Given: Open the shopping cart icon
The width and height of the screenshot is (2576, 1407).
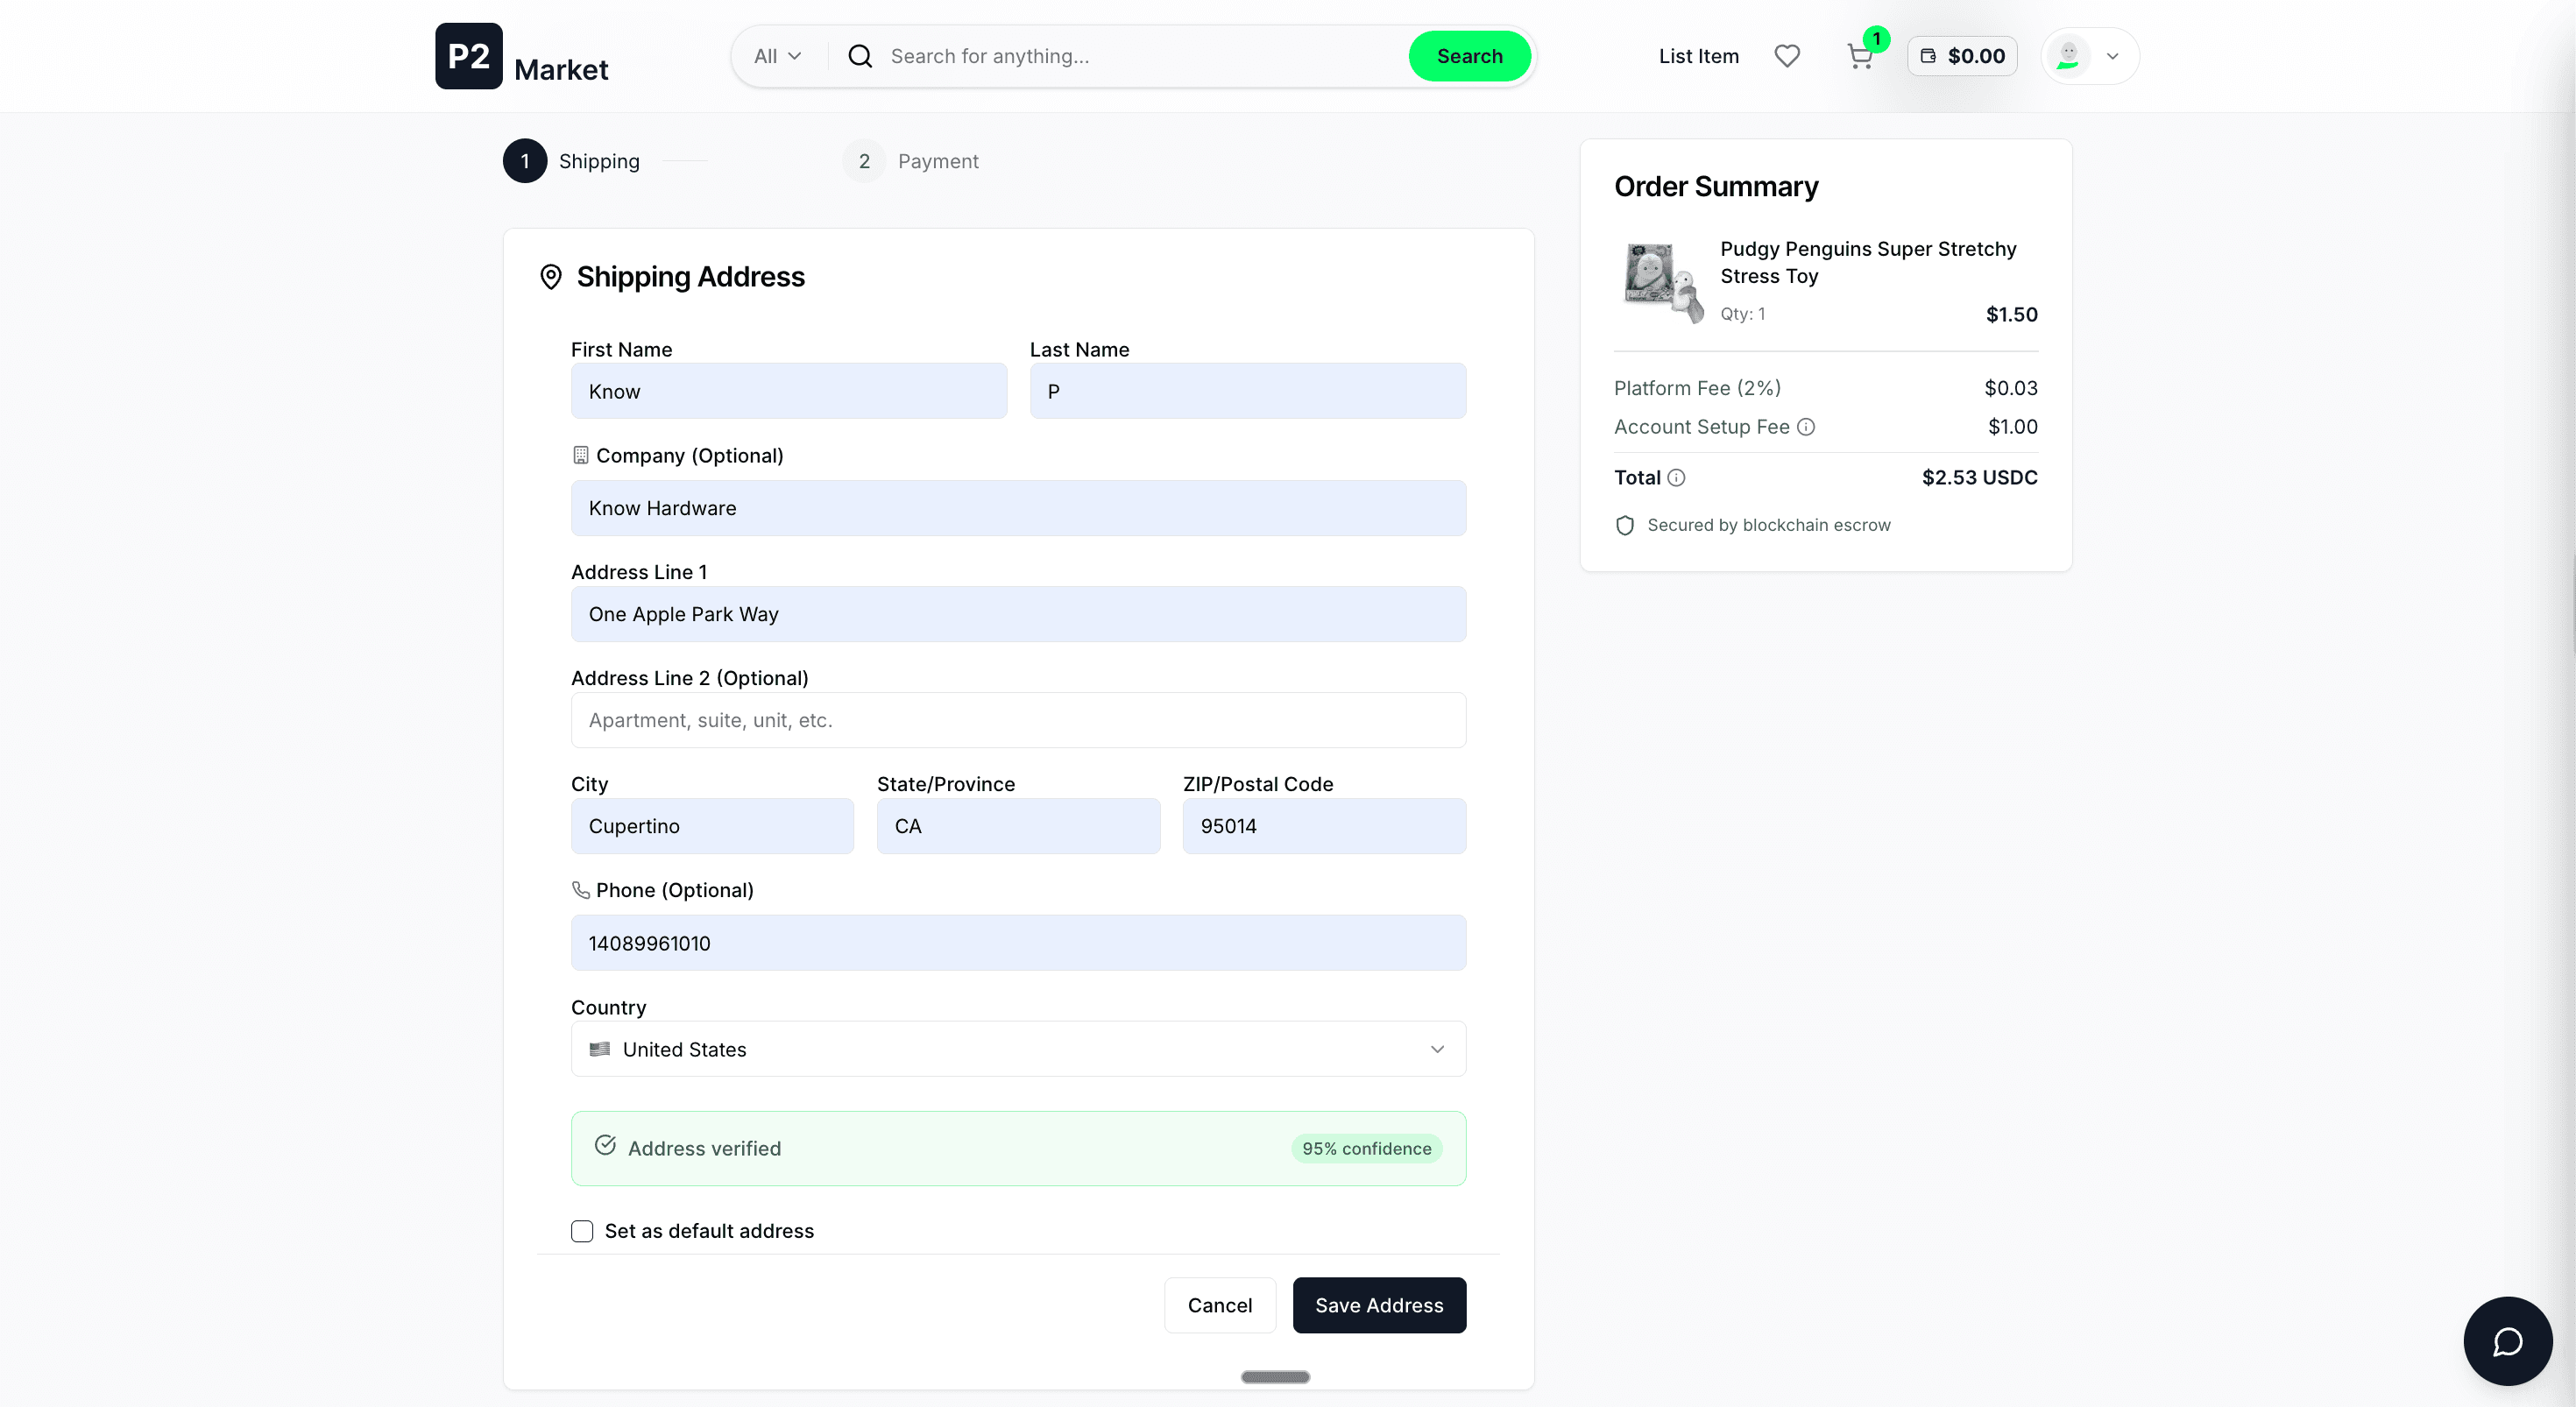Looking at the screenshot, I should click(x=1859, y=56).
